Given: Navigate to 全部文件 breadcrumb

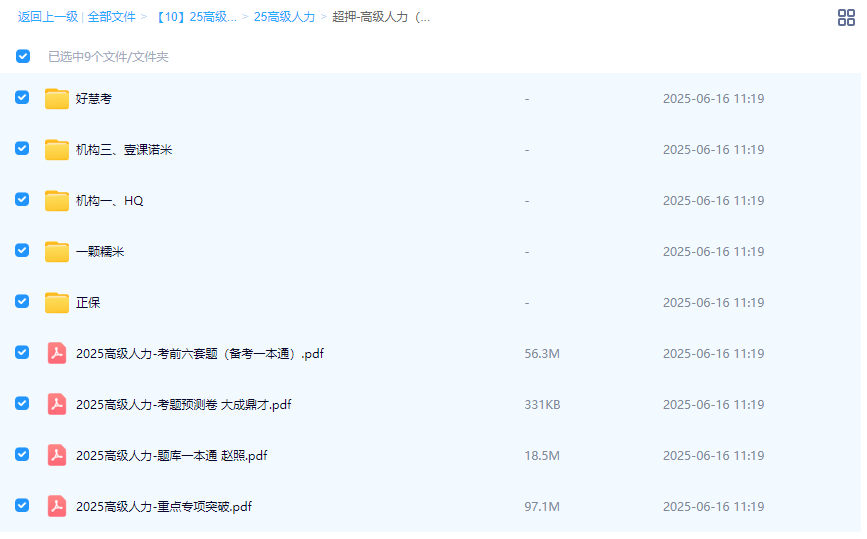Looking at the screenshot, I should pyautogui.click(x=111, y=17).
